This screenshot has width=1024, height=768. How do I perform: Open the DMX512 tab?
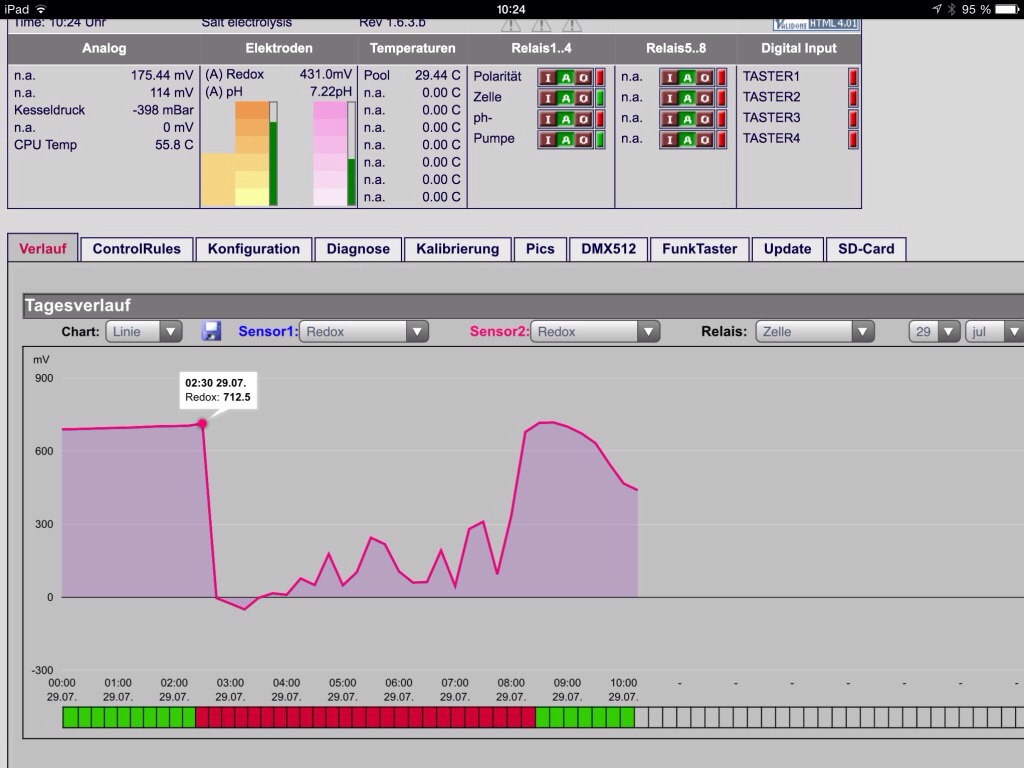tap(609, 249)
